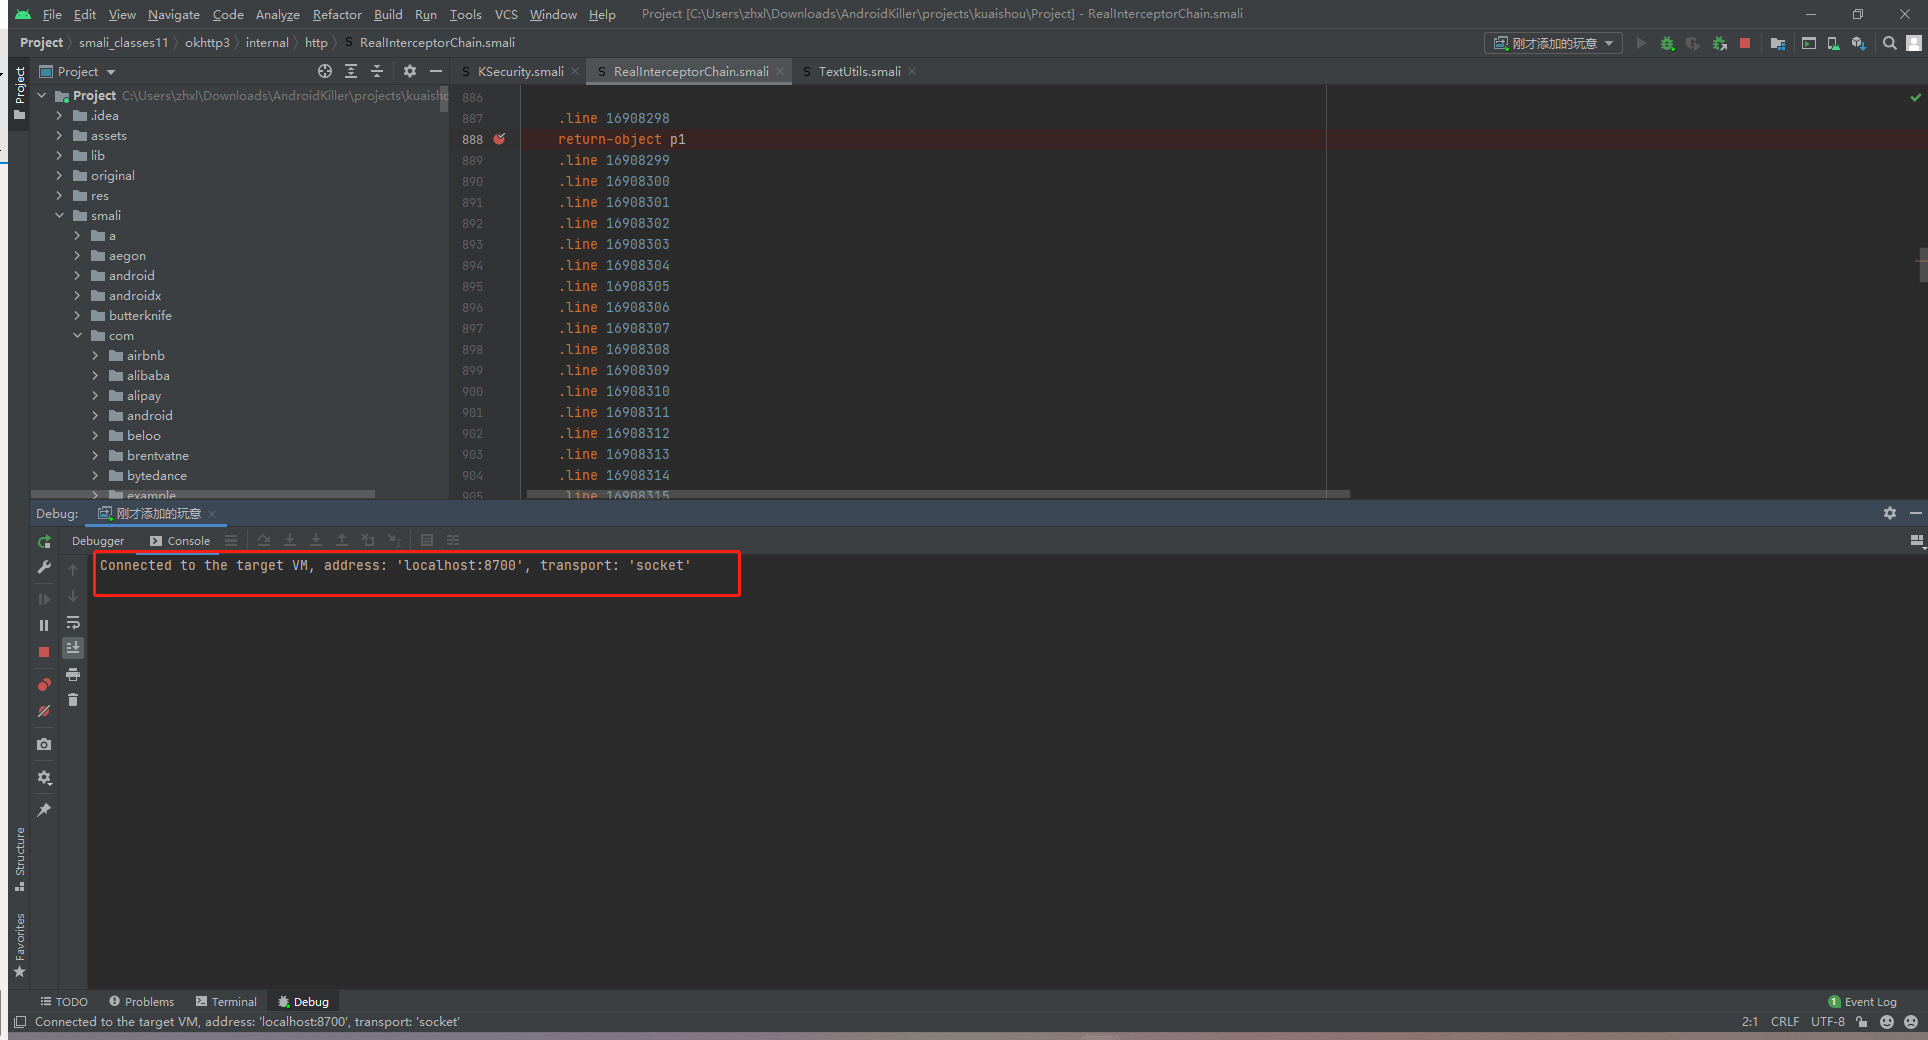
Task: Switch to KSecurity.smali editor tab
Action: pos(520,71)
